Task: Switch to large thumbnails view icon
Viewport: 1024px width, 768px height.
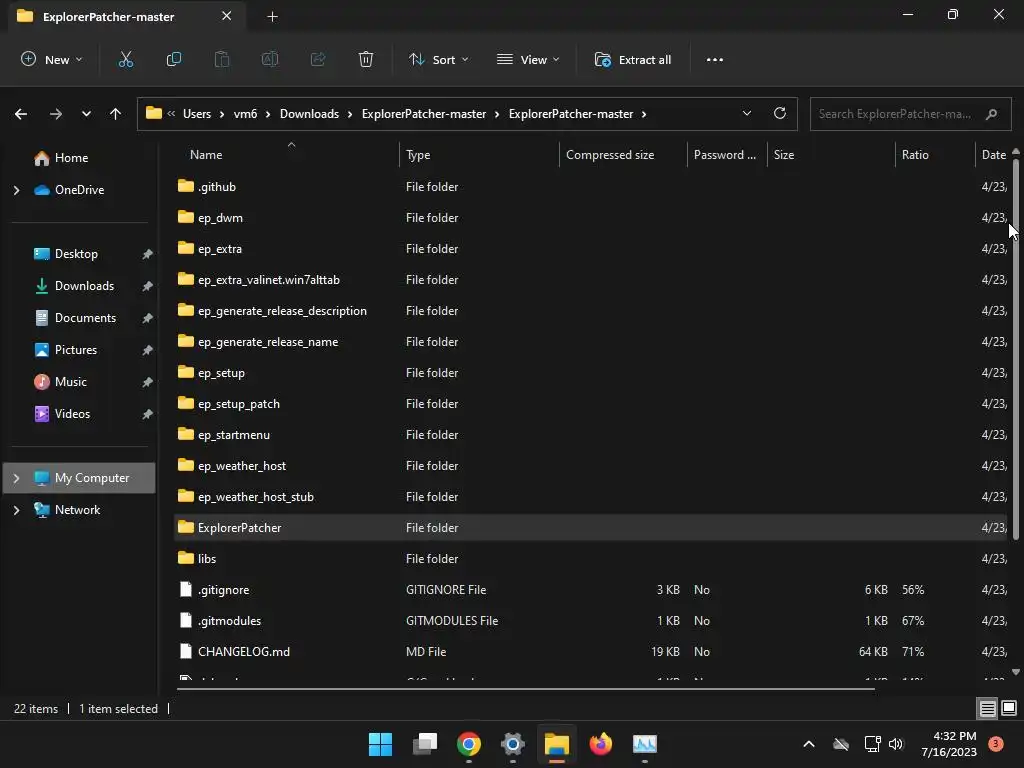Action: tap(1009, 708)
